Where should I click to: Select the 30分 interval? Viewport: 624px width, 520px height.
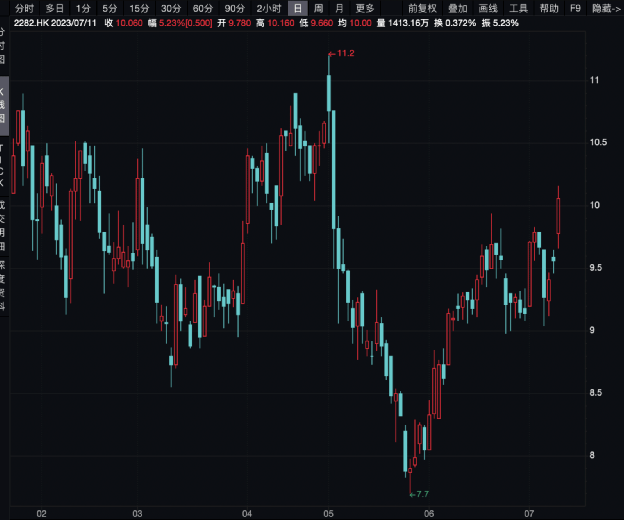(171, 8)
